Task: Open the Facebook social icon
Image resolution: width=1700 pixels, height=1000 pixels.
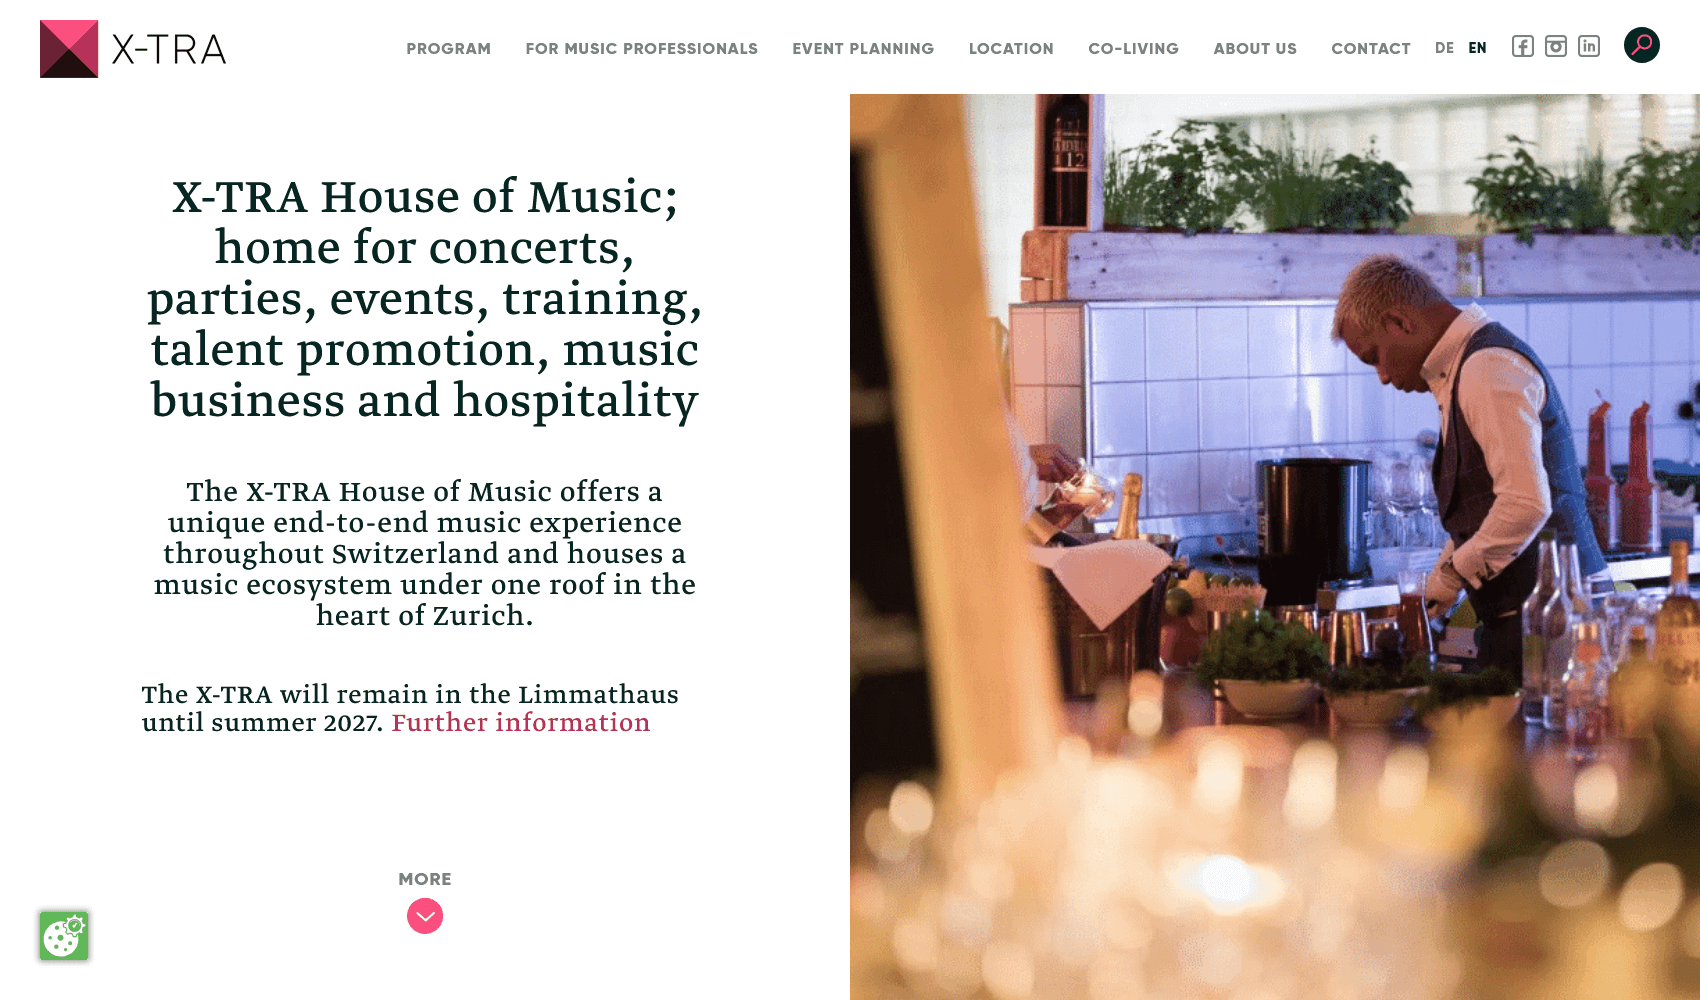Action: pyautogui.click(x=1522, y=47)
